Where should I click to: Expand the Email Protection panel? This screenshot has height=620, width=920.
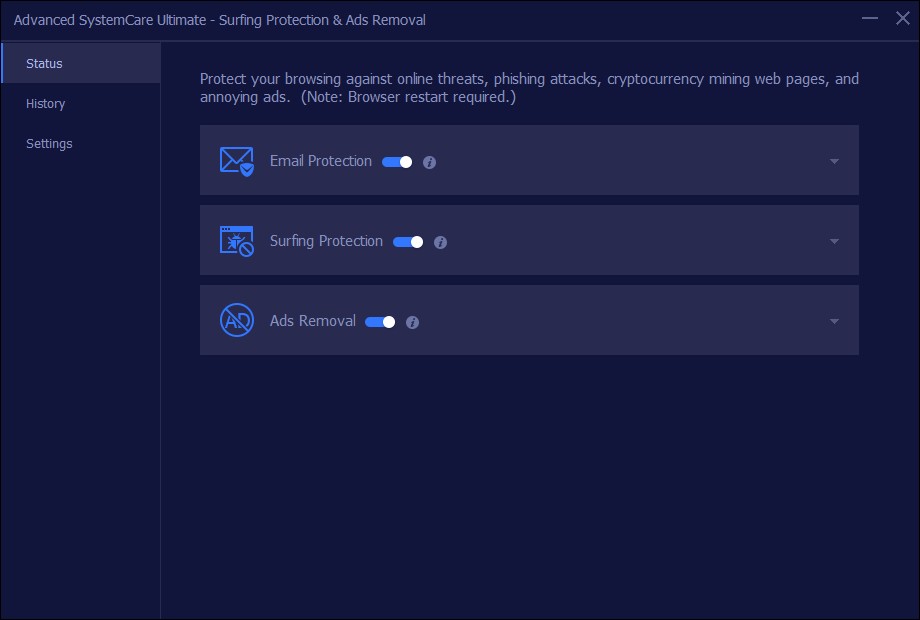coord(833,160)
